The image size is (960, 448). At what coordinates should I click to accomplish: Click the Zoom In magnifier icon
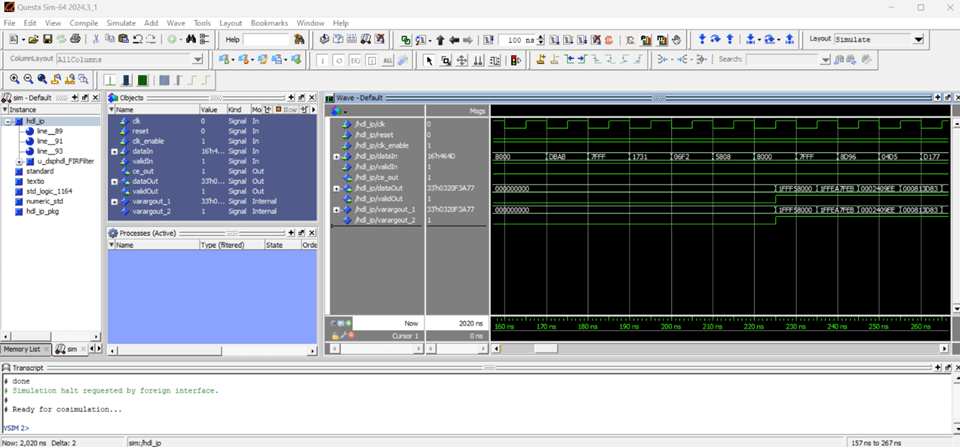click(x=15, y=79)
